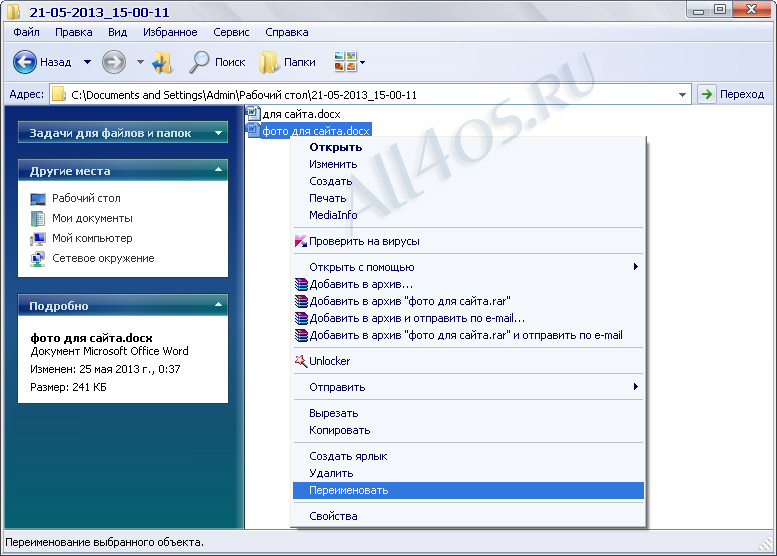Choose Unlocker in context menu
The height and width of the screenshot is (556, 777).
(468, 361)
